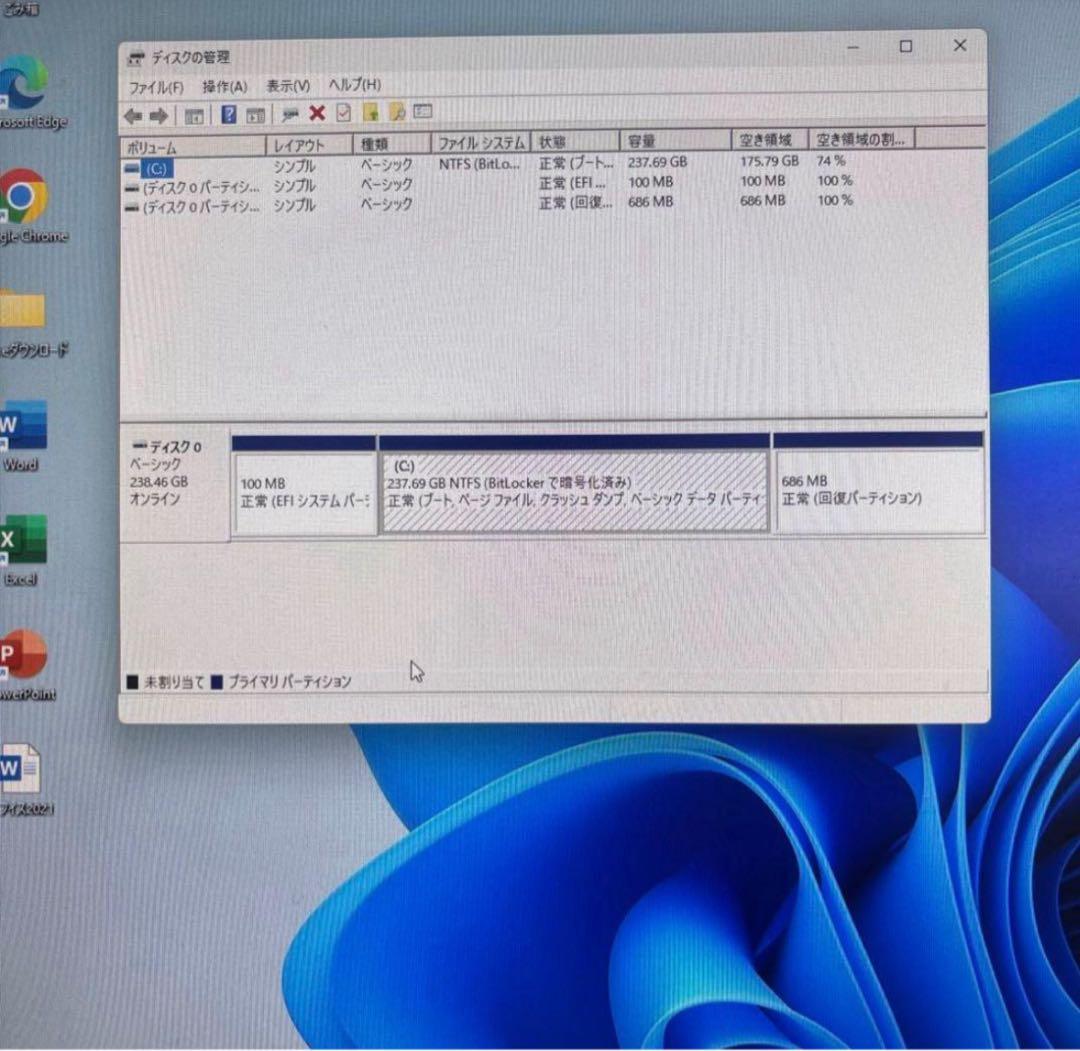The width and height of the screenshot is (1080, 1051).
Task: Launch Google Chrome from the desktop
Action: coord(22,195)
